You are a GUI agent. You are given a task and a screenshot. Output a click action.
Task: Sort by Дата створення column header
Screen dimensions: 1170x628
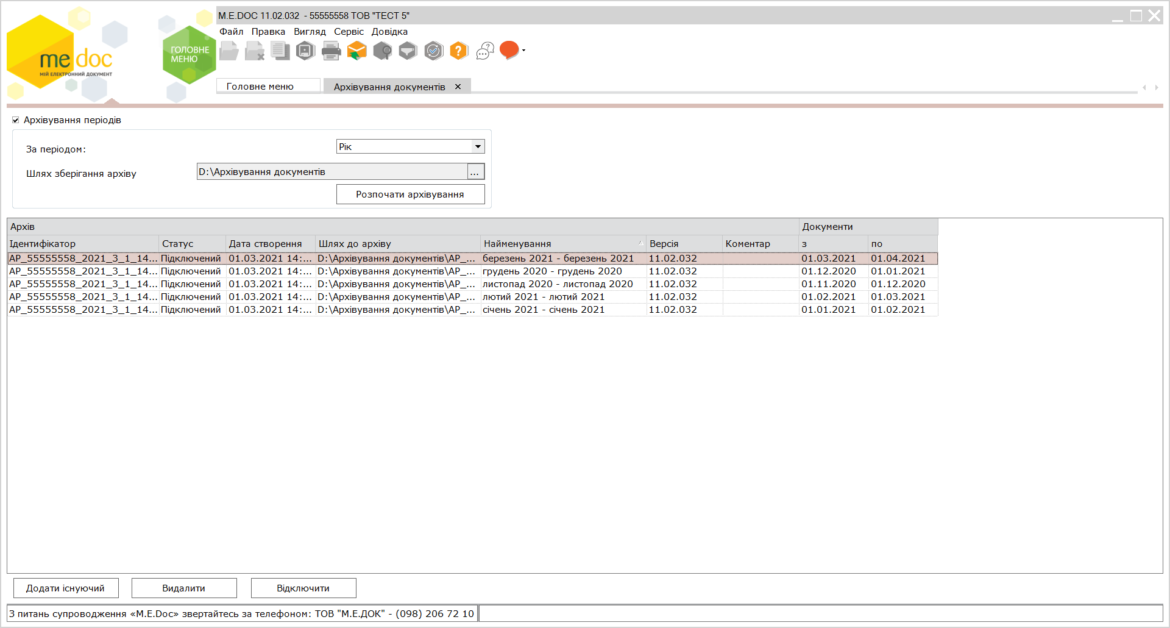tap(270, 244)
